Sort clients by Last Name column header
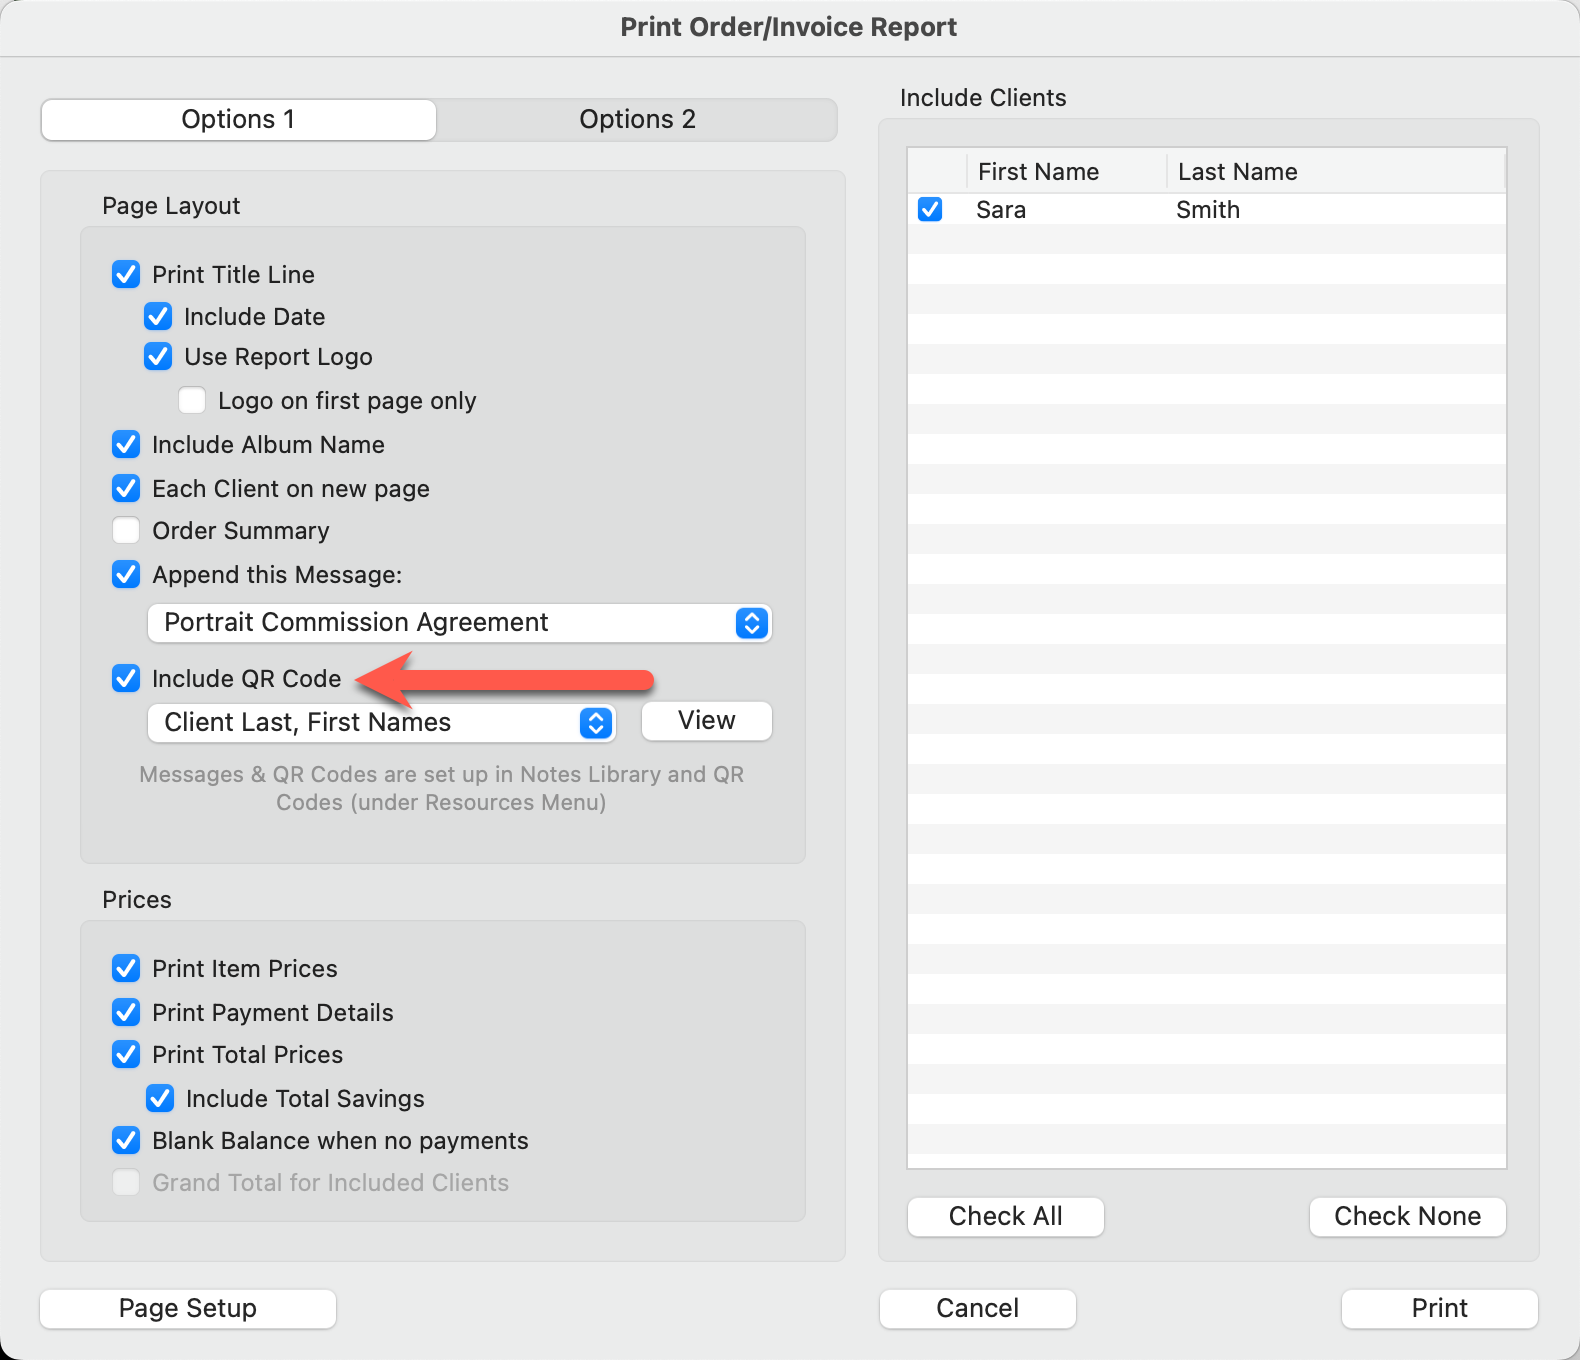The height and width of the screenshot is (1360, 1580). tap(1237, 172)
